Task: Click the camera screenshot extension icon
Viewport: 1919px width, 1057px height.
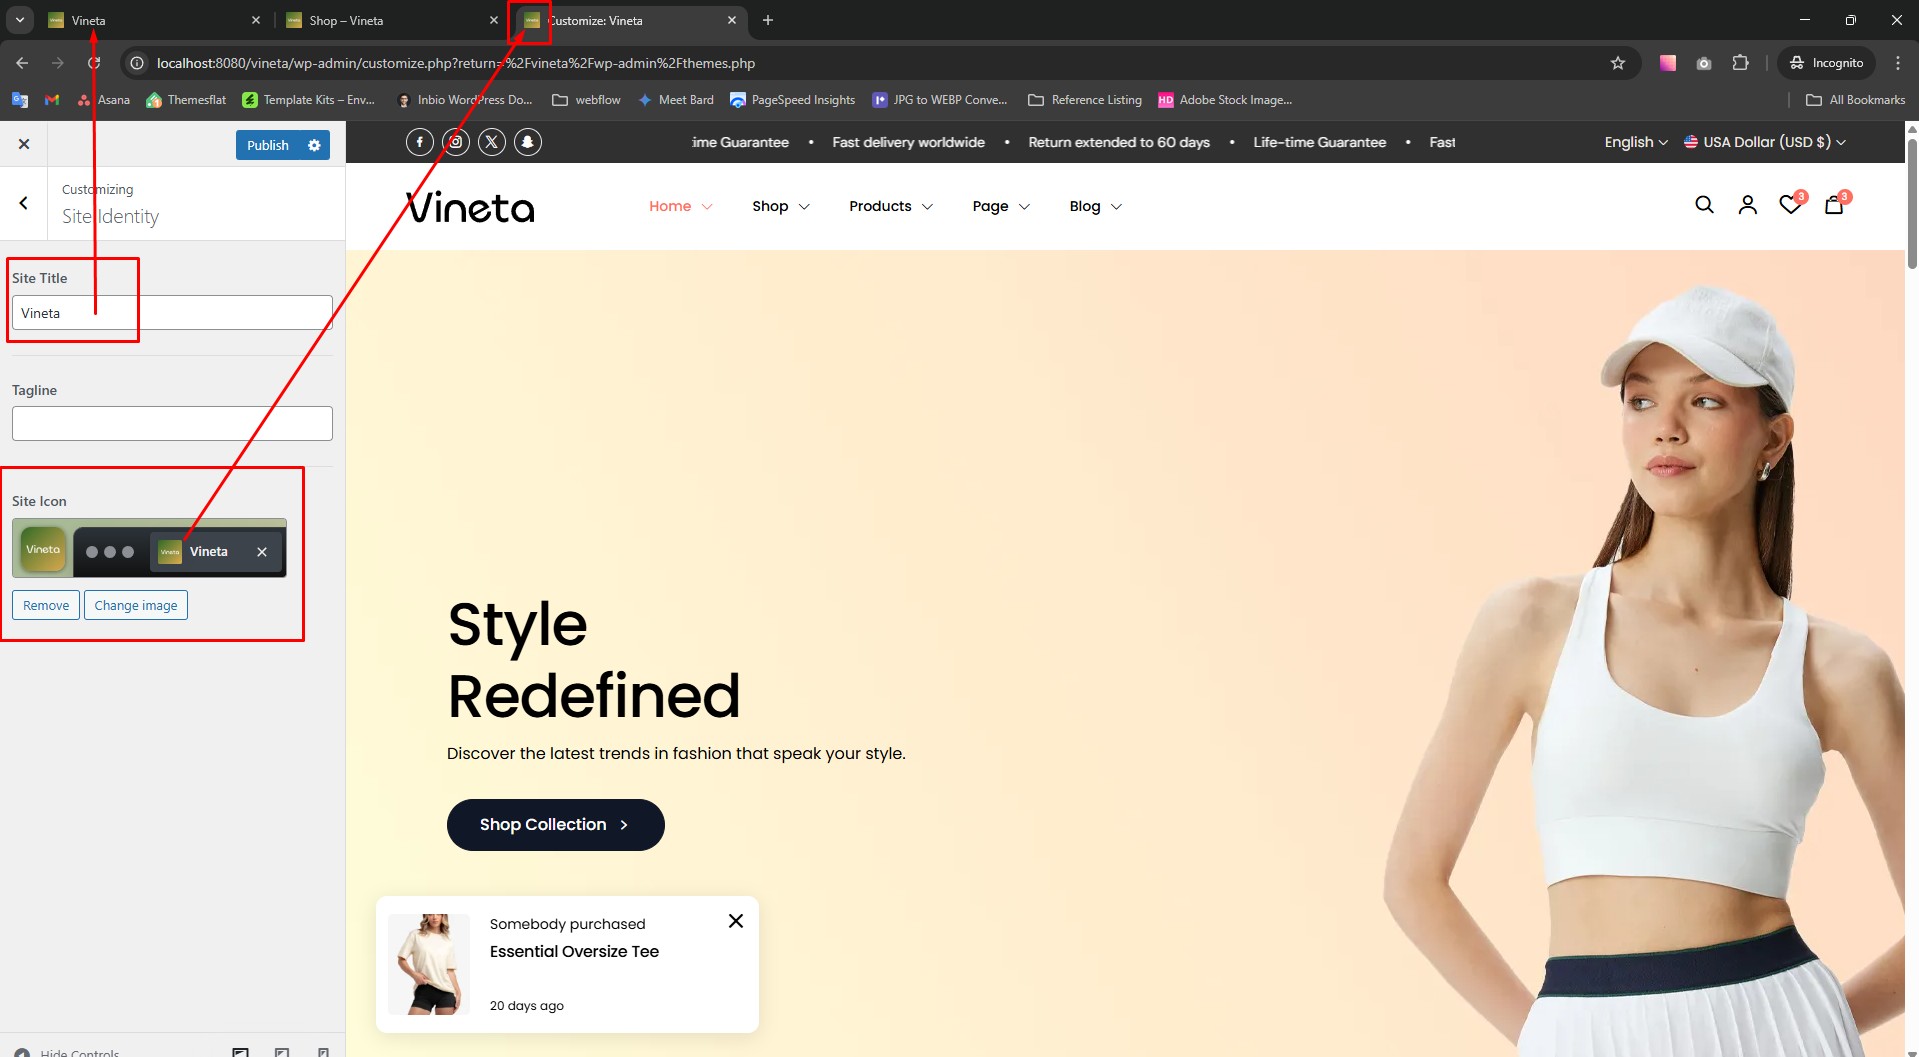Action: click(x=1704, y=63)
